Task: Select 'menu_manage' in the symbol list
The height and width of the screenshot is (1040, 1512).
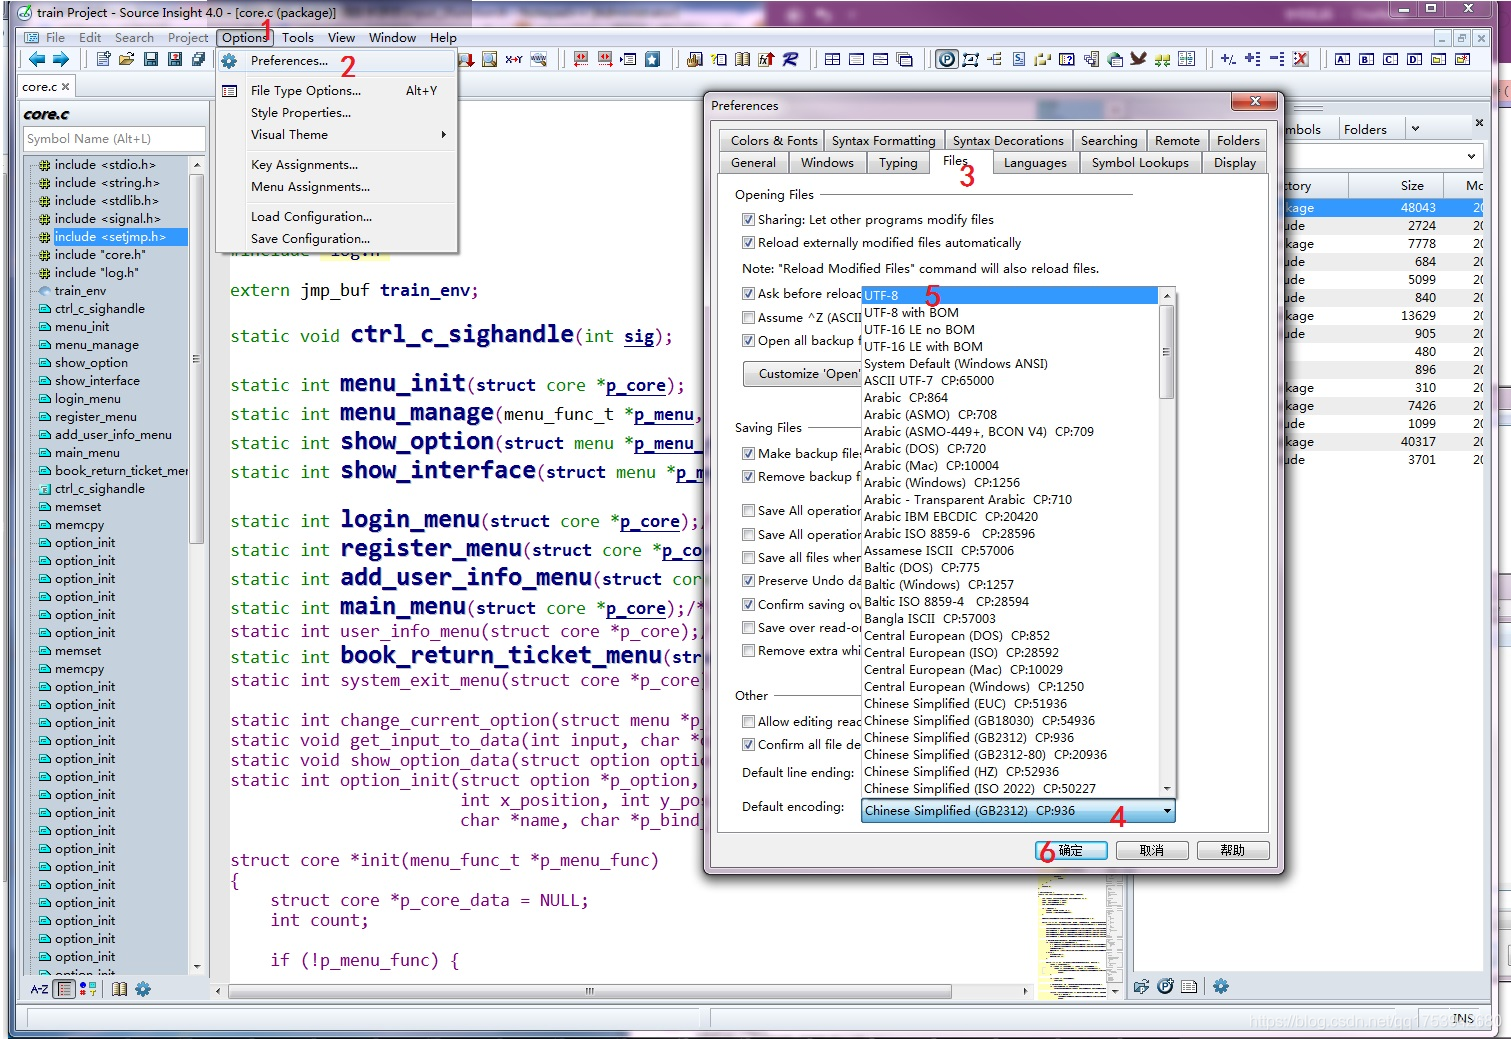Action: pyautogui.click(x=96, y=344)
